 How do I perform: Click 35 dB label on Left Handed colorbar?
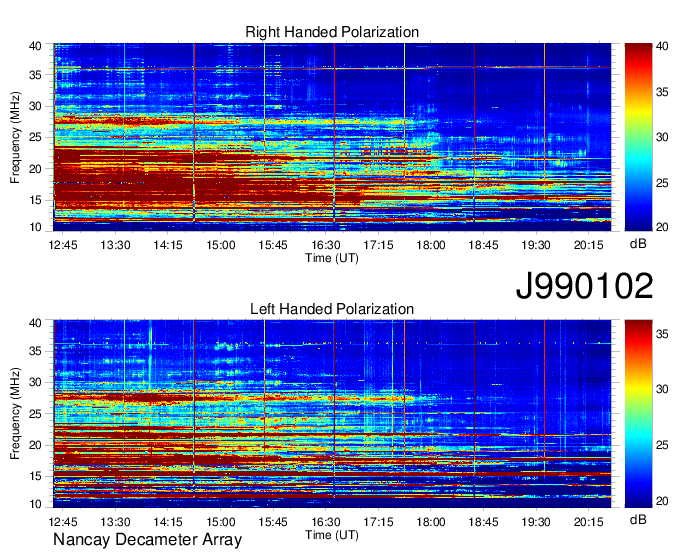click(x=662, y=334)
